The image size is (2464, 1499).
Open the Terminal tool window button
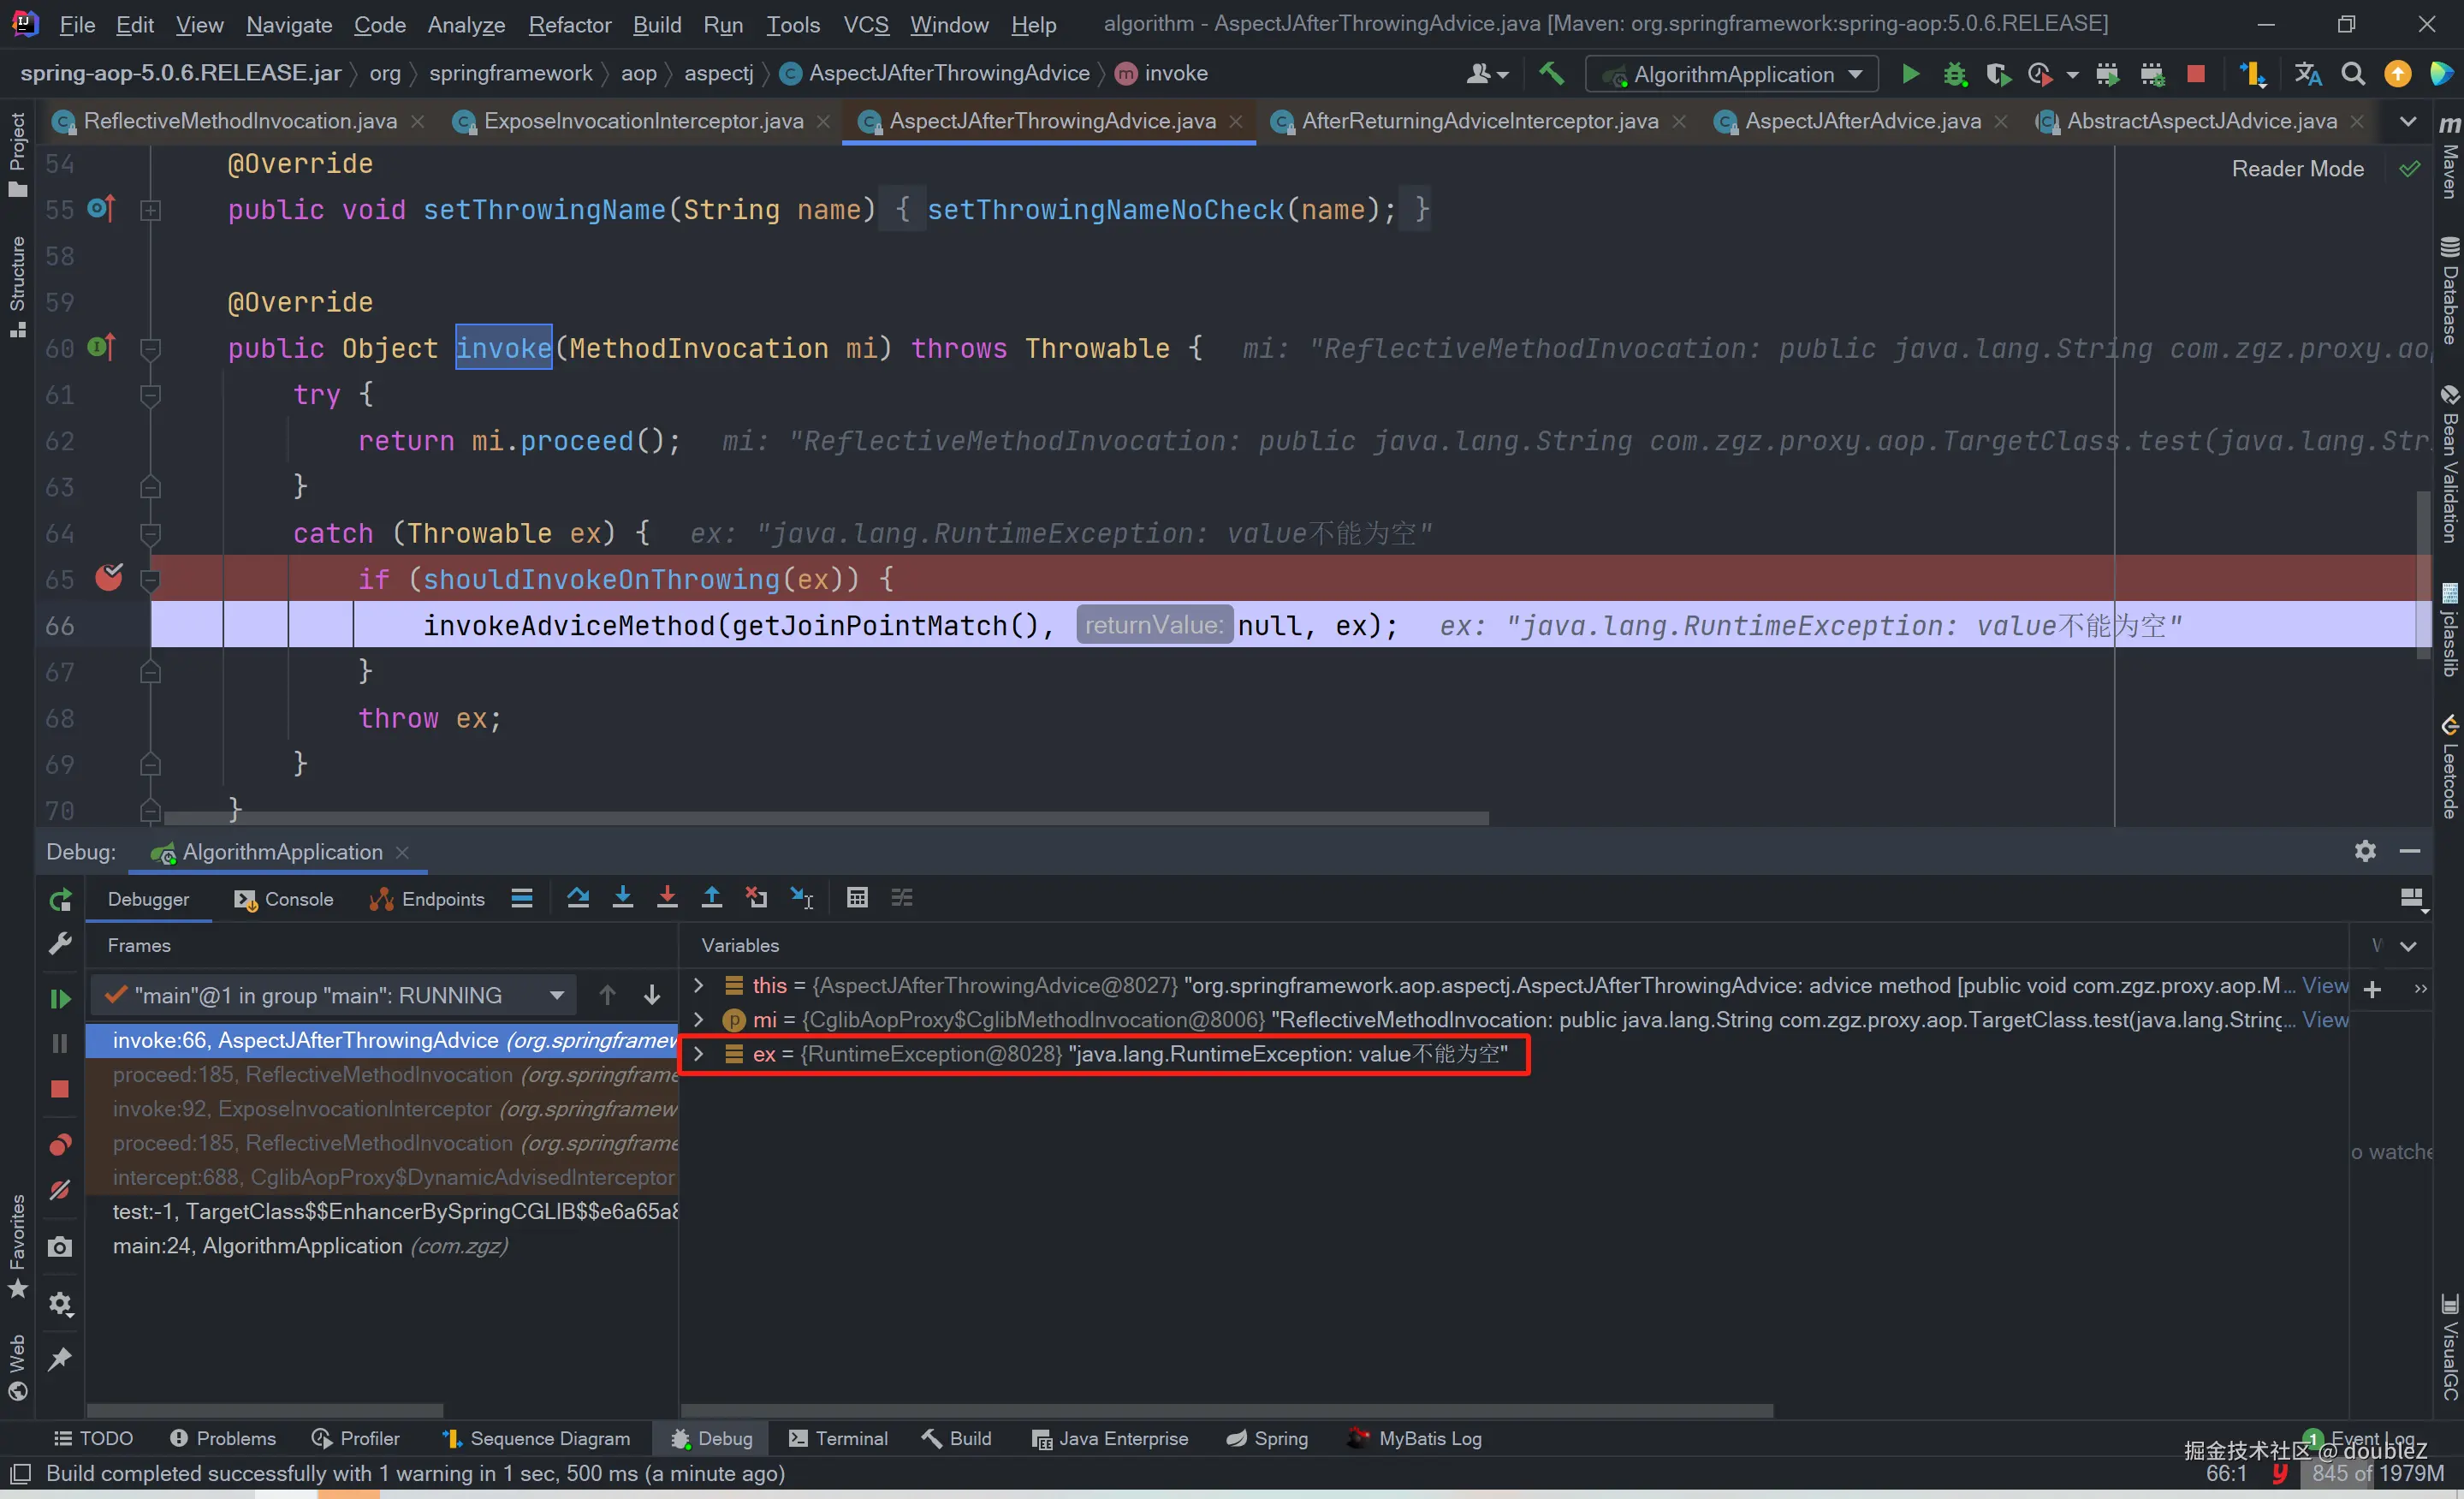[x=838, y=1438]
